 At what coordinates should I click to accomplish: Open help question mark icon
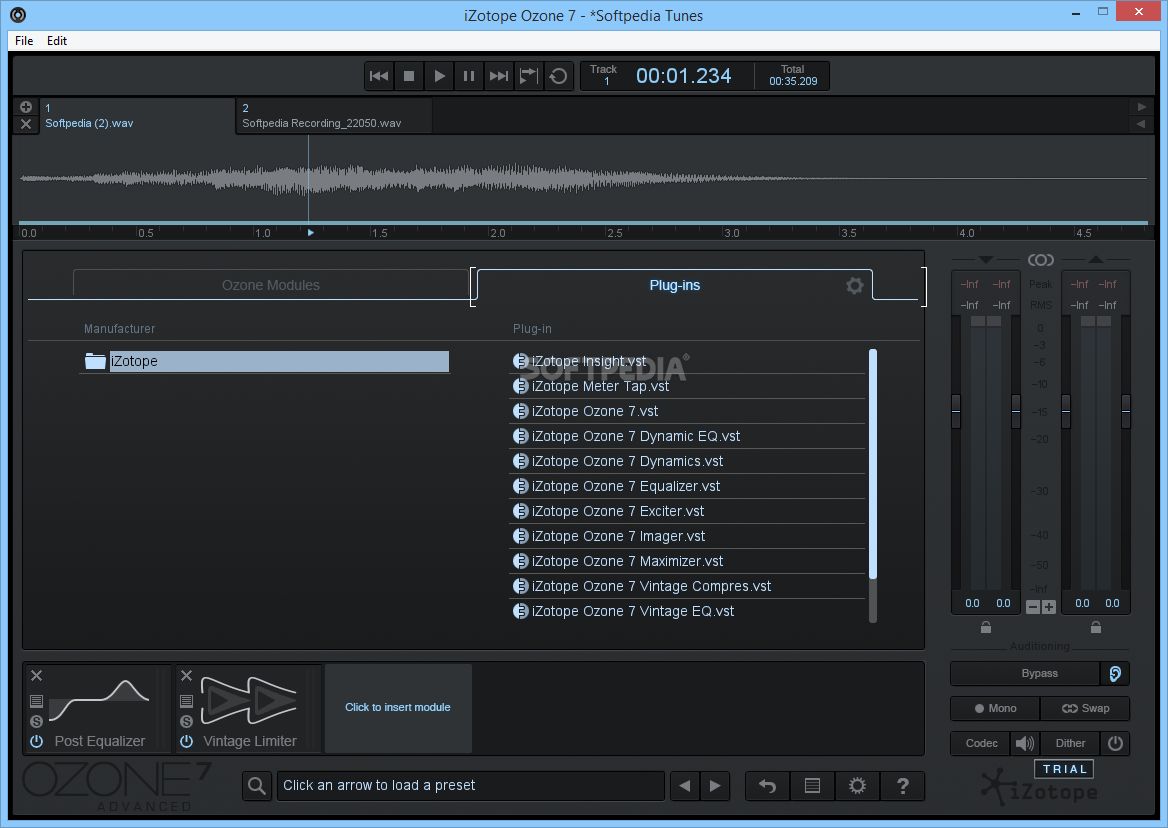tap(902, 786)
